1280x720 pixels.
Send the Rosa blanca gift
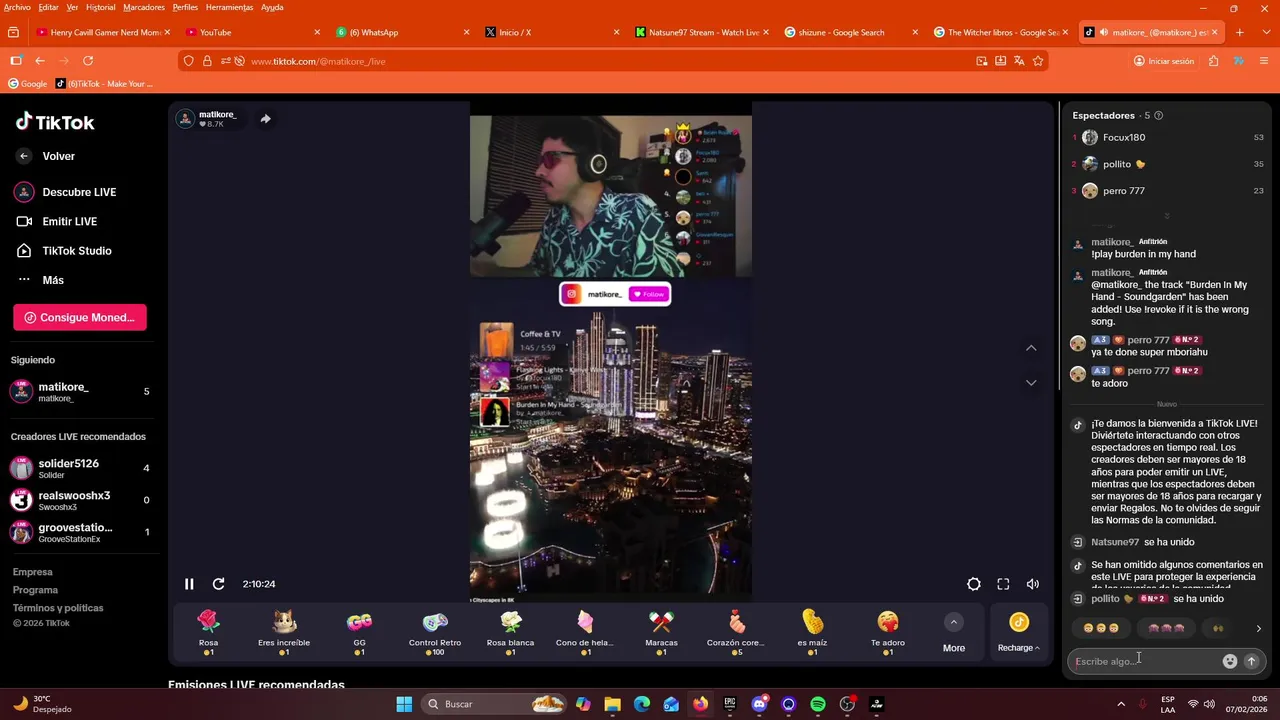[510, 632]
